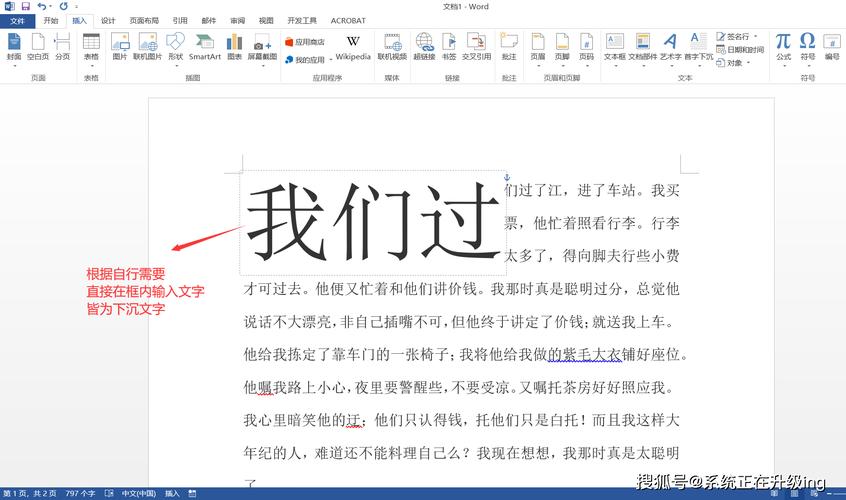Screen dimensions: 846x500
Task: Click the redo/repeat arrow icon
Action: [64, 6]
